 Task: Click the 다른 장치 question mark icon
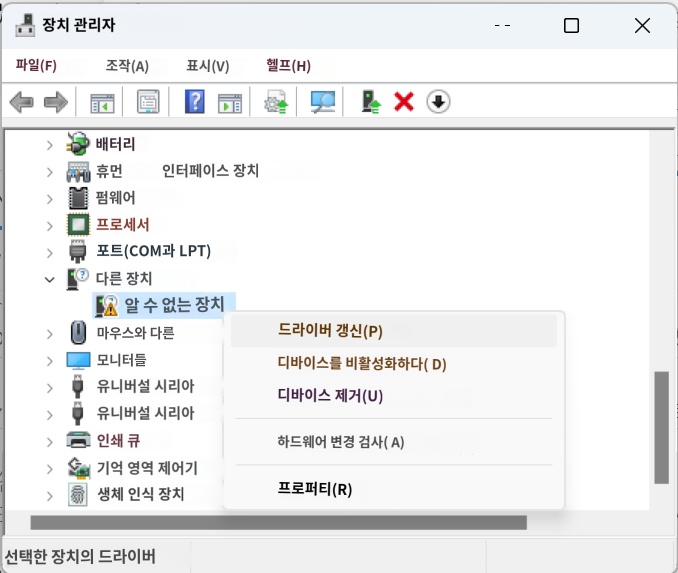tap(77, 279)
